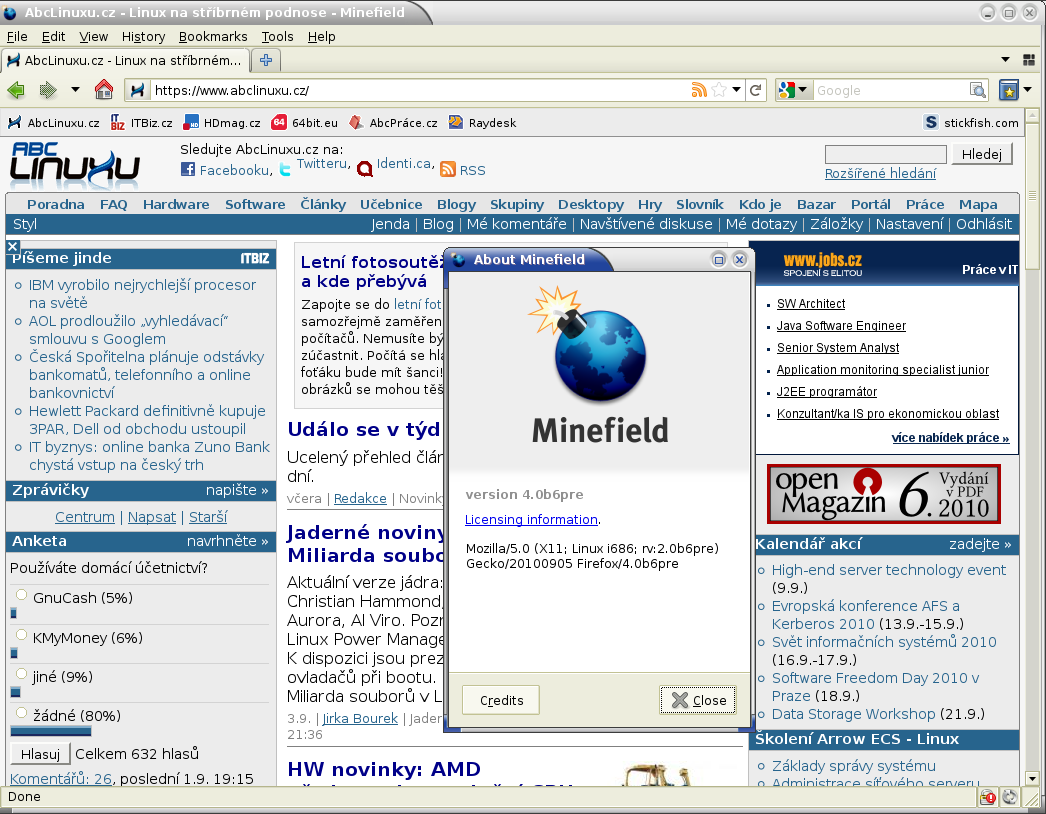Submit the poll with Hlasuj button
Viewport: 1046px width, 814px height.
(x=40, y=754)
